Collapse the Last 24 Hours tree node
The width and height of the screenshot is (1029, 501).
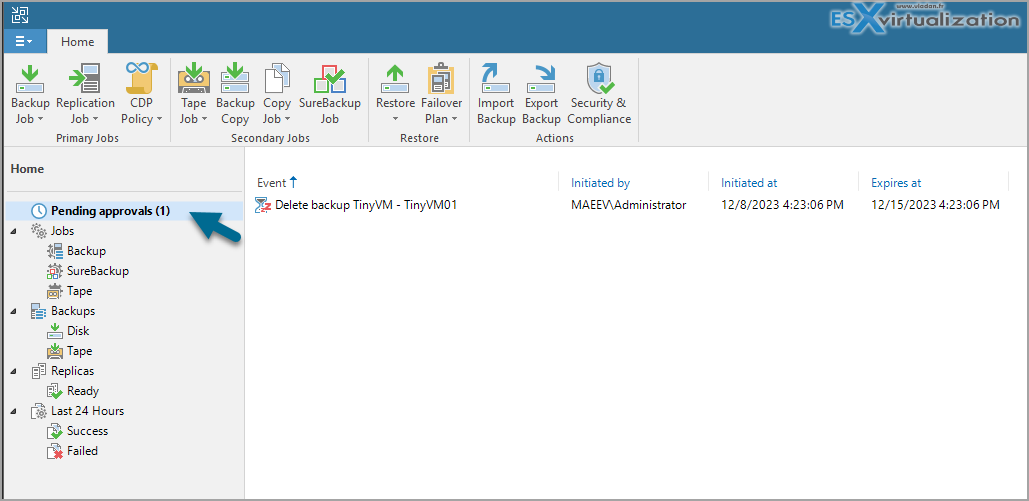click(x=14, y=412)
